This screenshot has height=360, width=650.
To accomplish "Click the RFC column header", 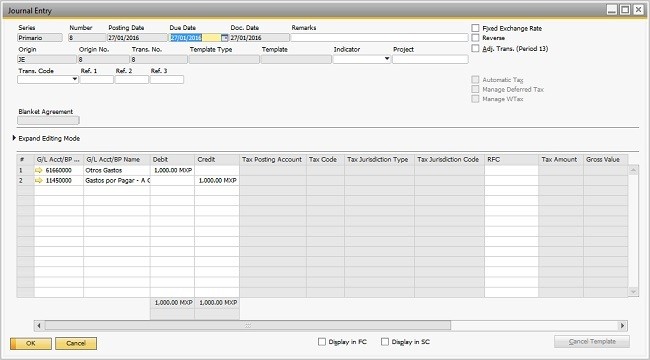I will tap(512, 160).
